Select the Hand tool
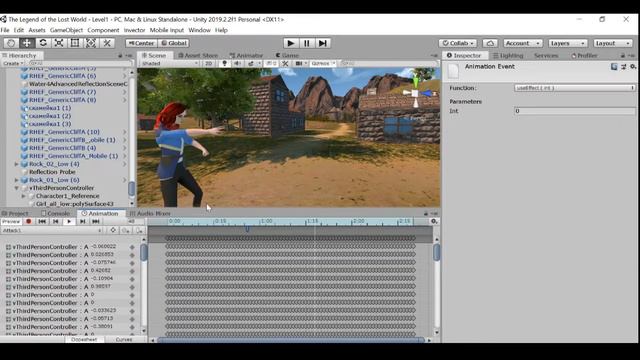Image resolution: width=640 pixels, height=360 pixels. pyautogui.click(x=11, y=43)
